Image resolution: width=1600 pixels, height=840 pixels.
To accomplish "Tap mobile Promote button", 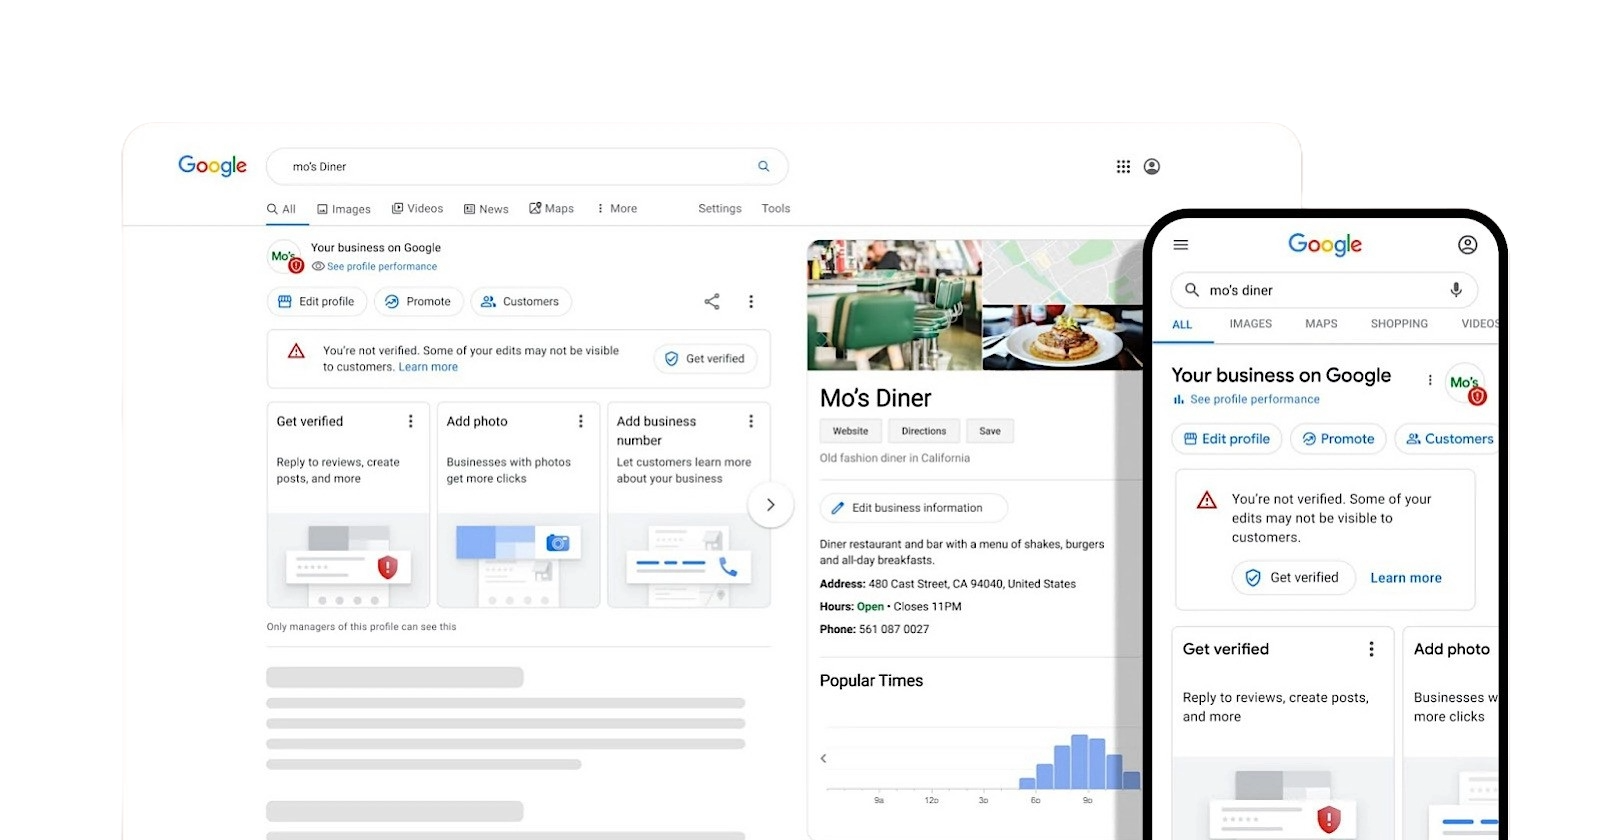I will (1338, 439).
